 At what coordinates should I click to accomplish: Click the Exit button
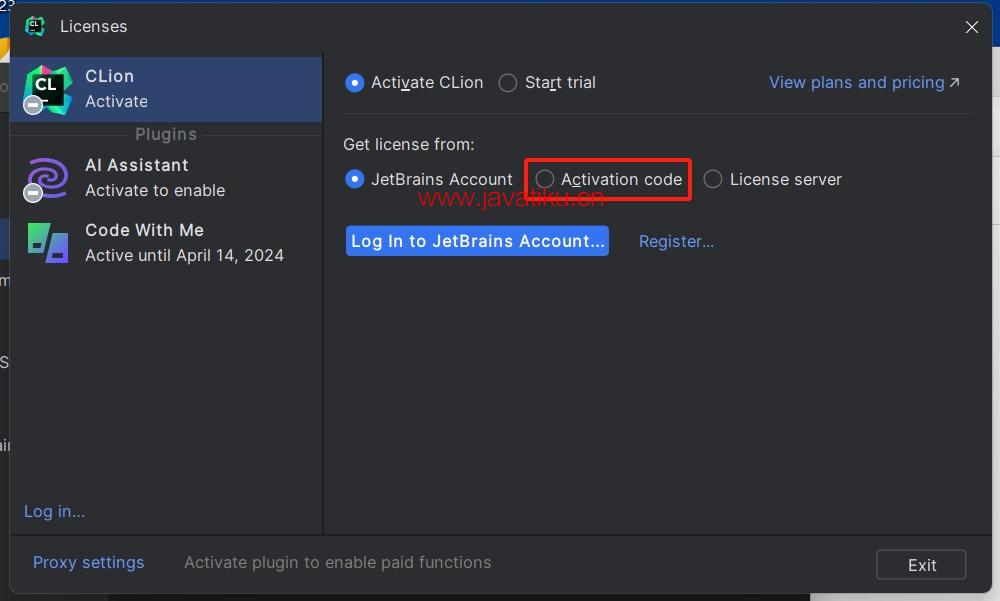point(921,565)
